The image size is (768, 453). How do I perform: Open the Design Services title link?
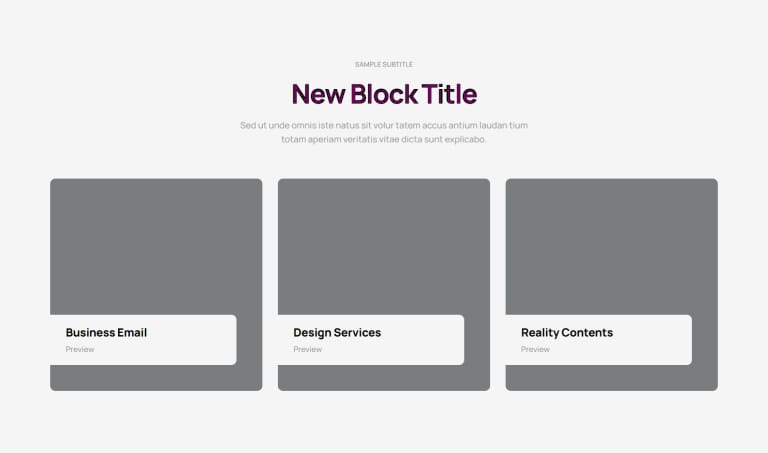pyautogui.click(x=337, y=333)
